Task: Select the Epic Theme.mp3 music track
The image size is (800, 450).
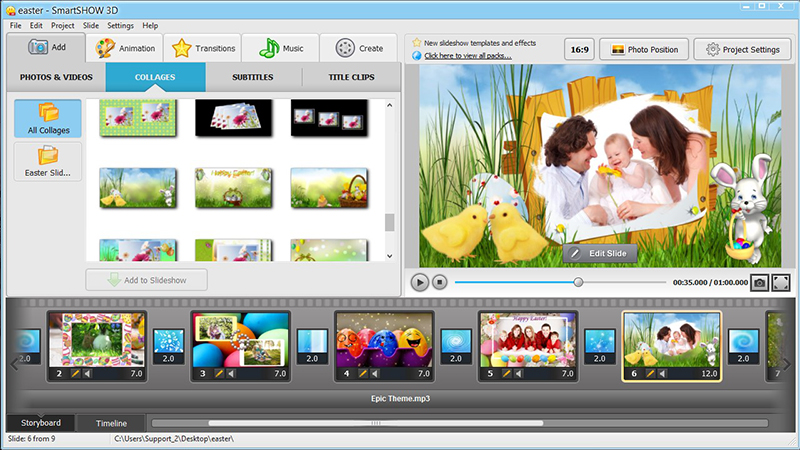Action: click(400, 398)
